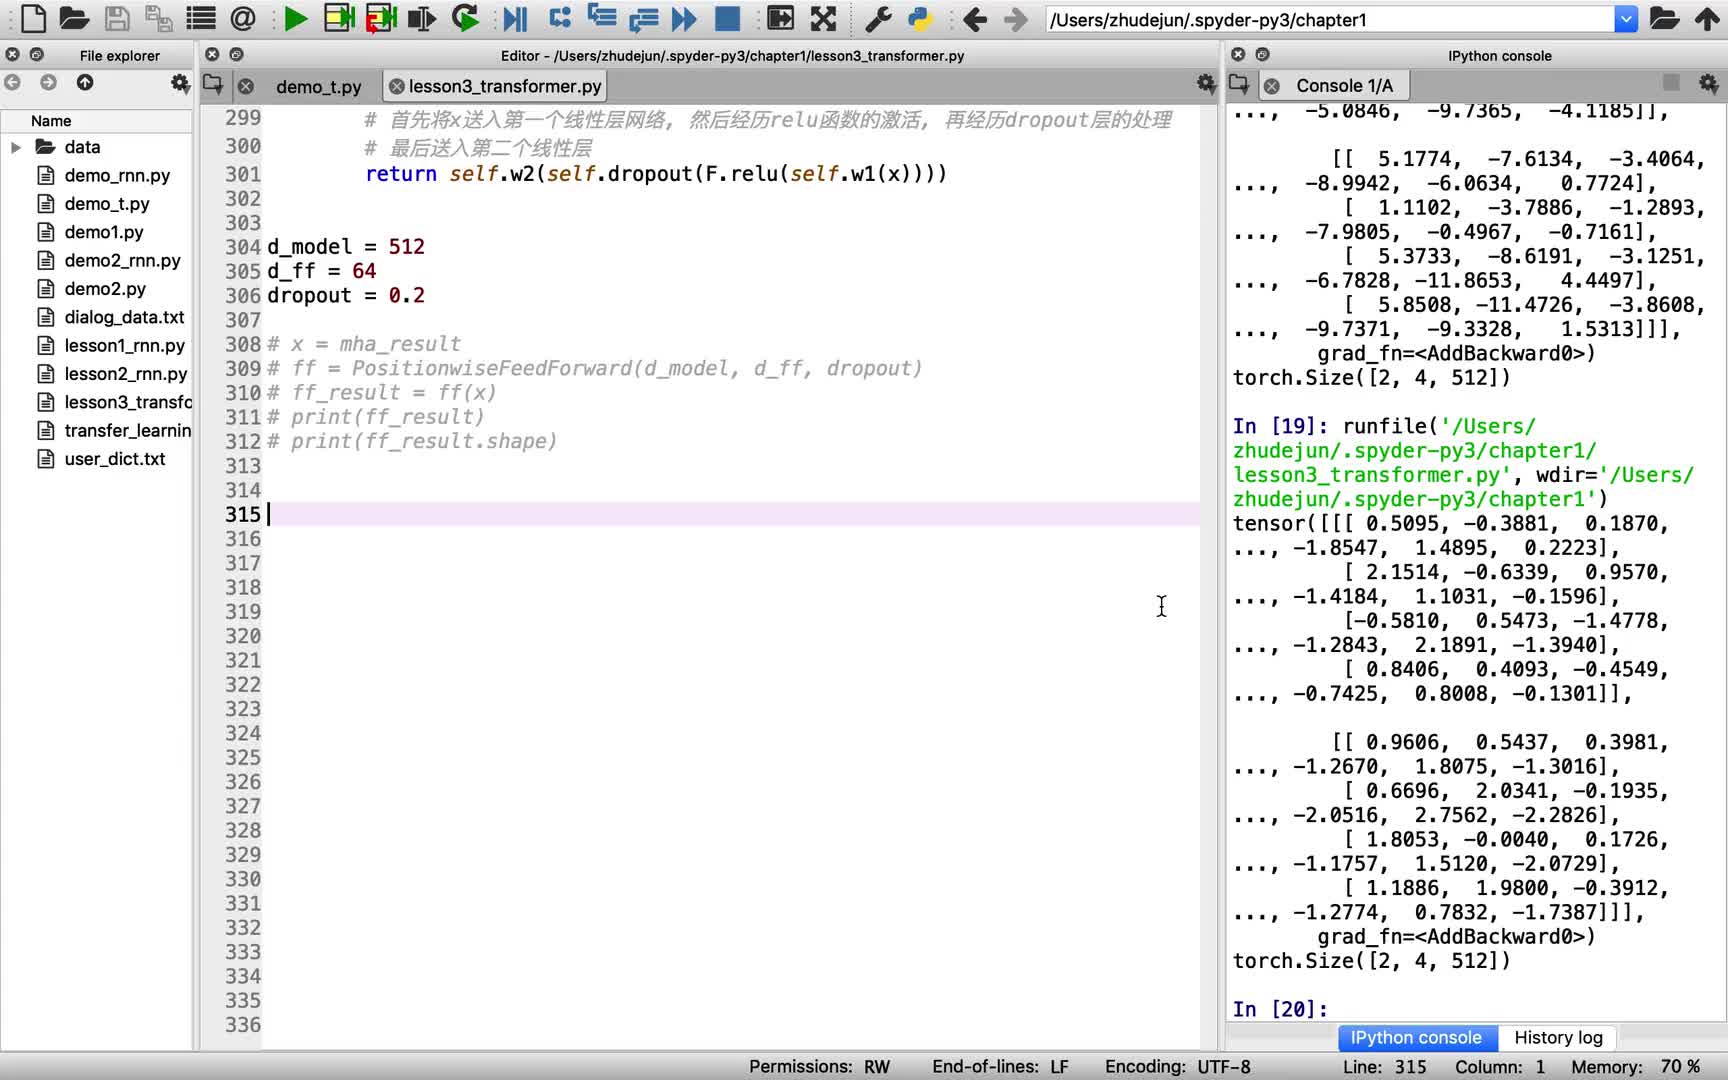Stop the current console command

[x=1670, y=83]
